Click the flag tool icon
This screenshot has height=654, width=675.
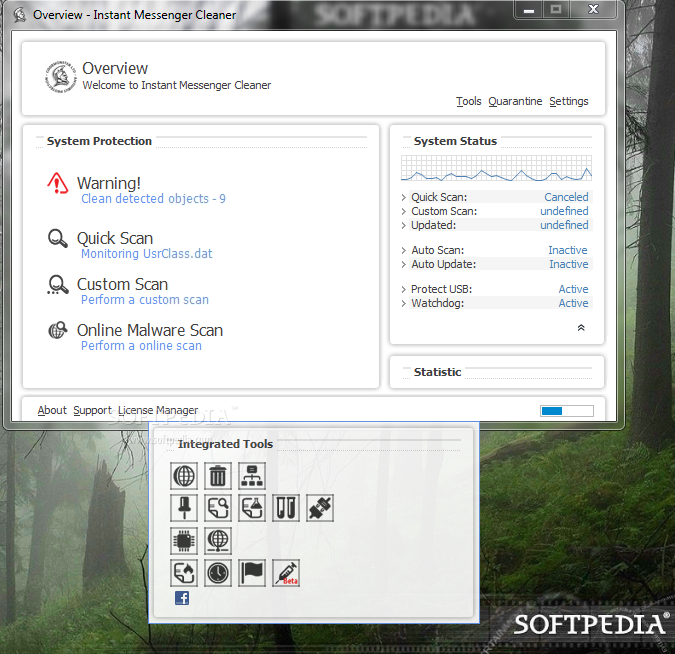coord(252,573)
